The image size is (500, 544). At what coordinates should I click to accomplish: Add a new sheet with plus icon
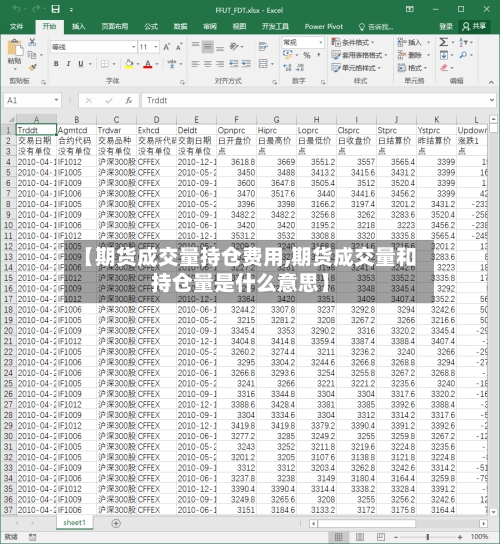coord(116,523)
